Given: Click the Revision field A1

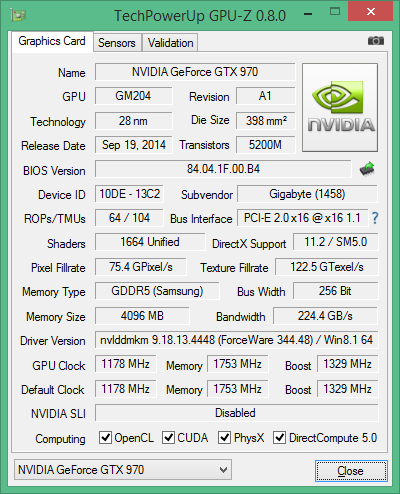Looking at the screenshot, I should pyautogui.click(x=266, y=96).
